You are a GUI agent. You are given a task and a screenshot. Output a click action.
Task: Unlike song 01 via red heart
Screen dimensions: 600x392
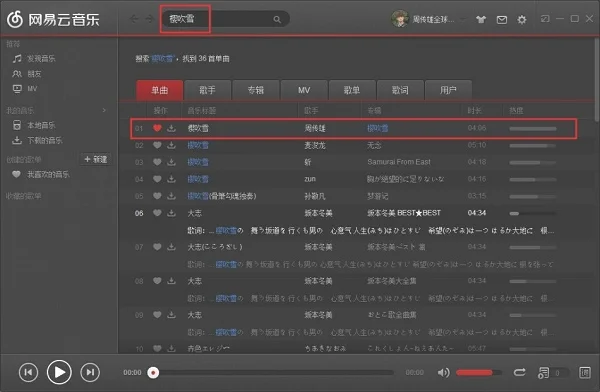157,128
